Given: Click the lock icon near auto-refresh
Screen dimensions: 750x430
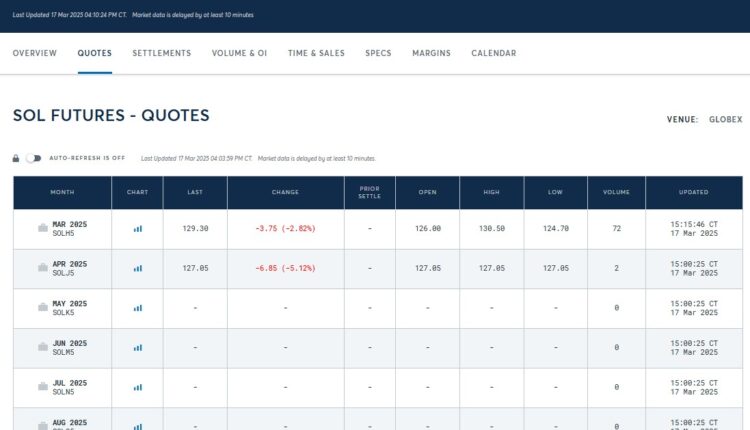Looking at the screenshot, I should pos(16,158).
